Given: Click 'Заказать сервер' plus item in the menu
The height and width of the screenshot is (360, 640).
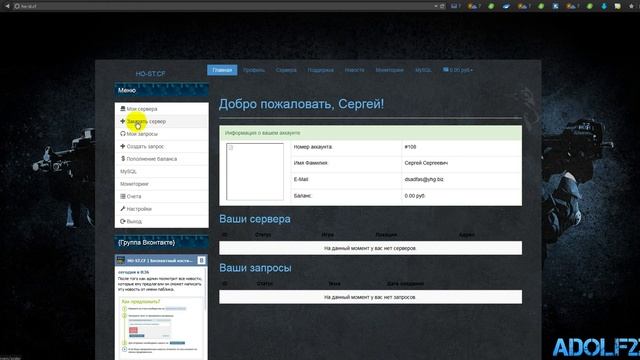Looking at the screenshot, I should tap(162, 121).
